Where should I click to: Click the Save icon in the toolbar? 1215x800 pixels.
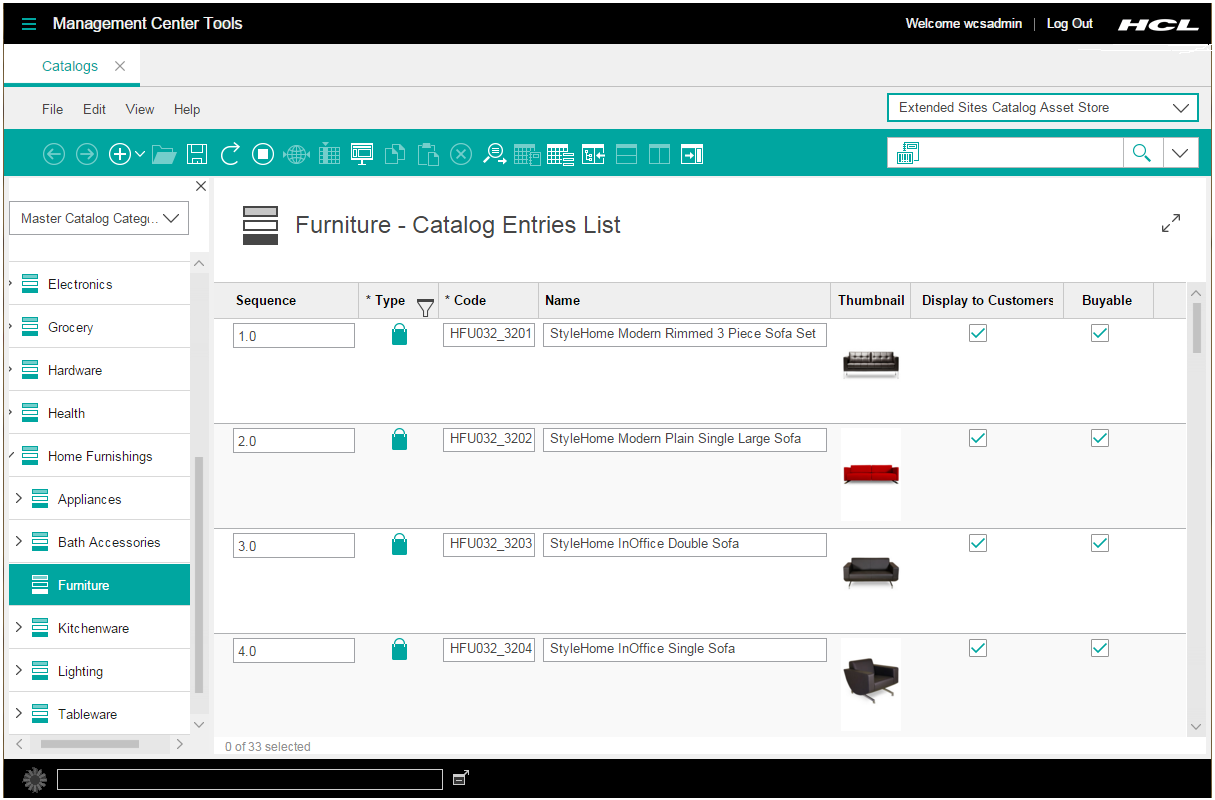[x=197, y=154]
